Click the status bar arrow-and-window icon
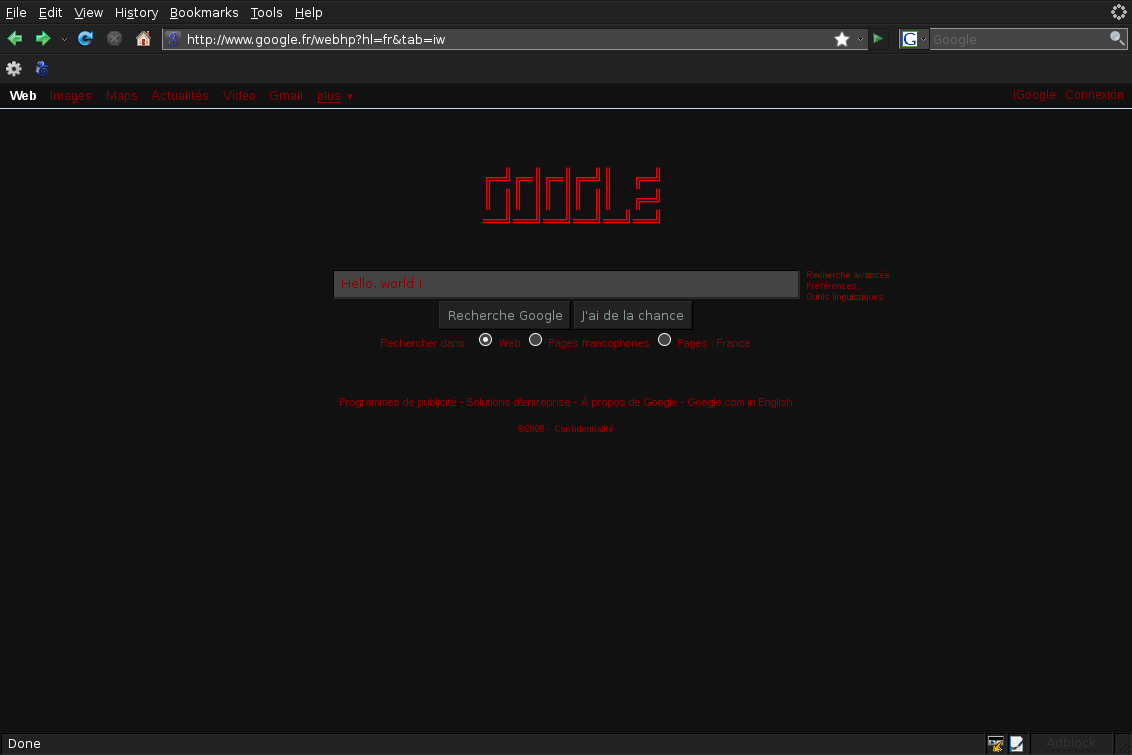The height and width of the screenshot is (755, 1132). click(x=996, y=743)
